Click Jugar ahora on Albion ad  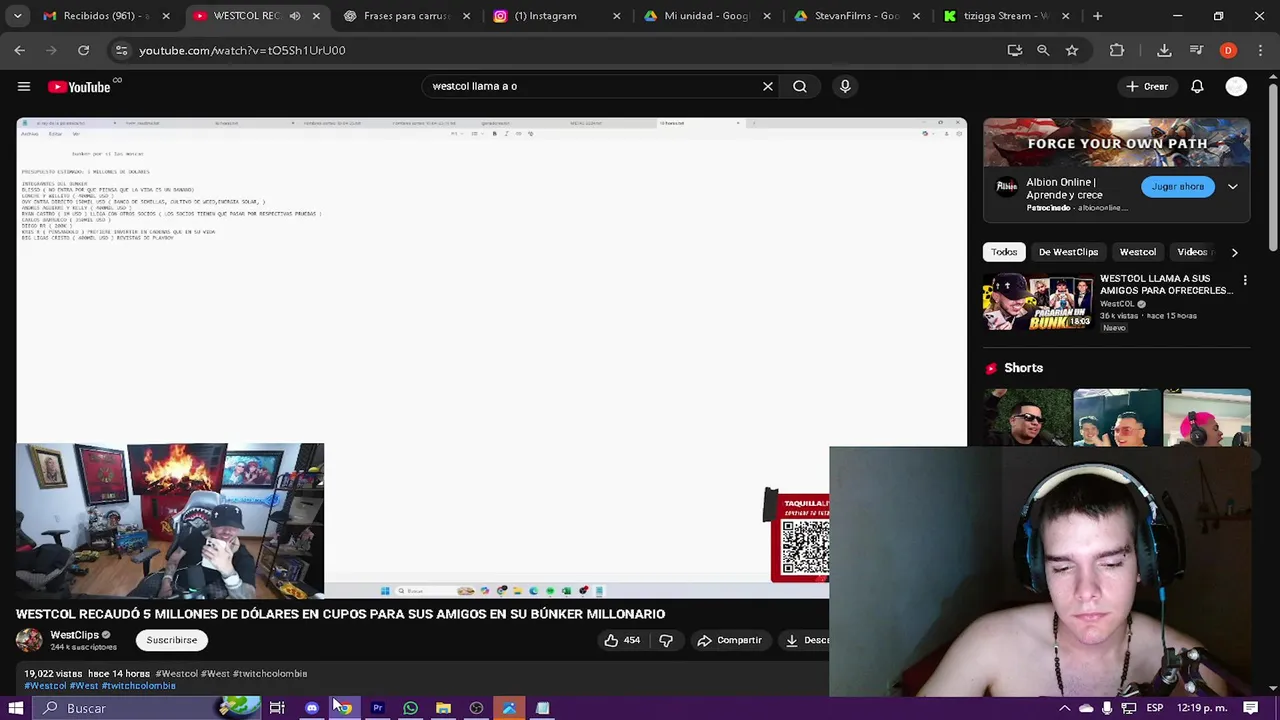pyautogui.click(x=1178, y=187)
